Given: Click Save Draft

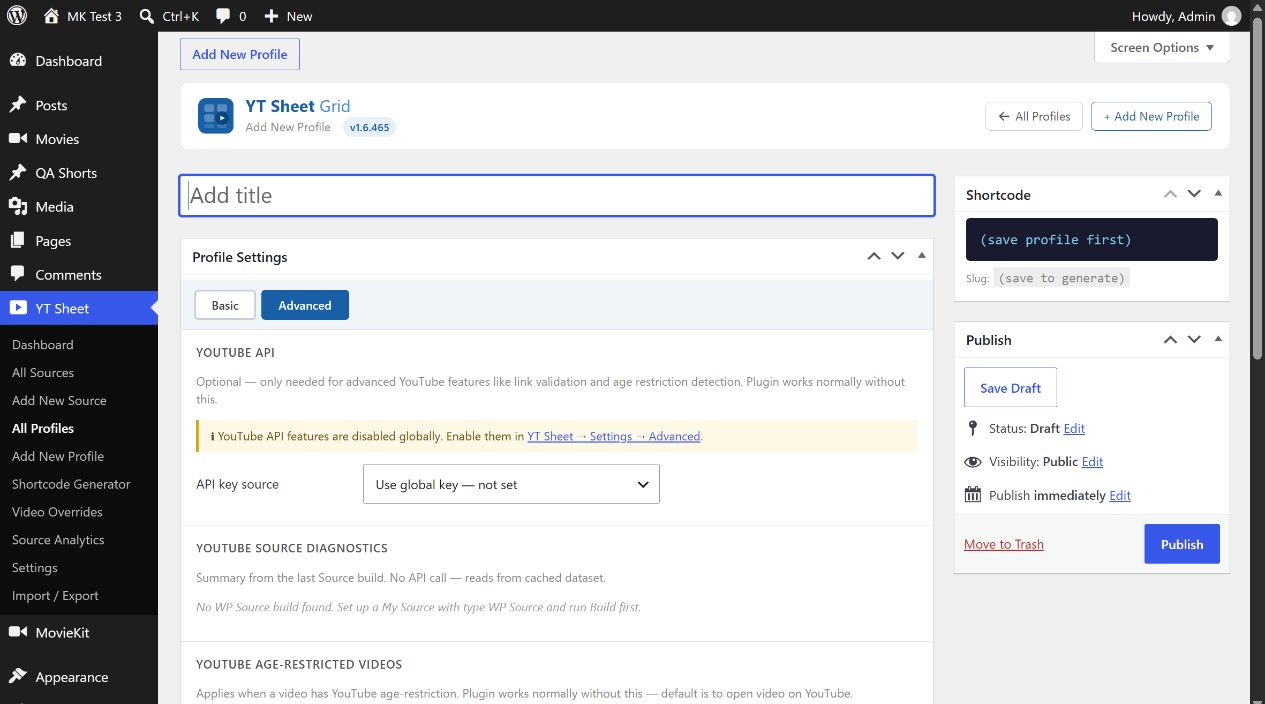Looking at the screenshot, I should point(1010,388).
